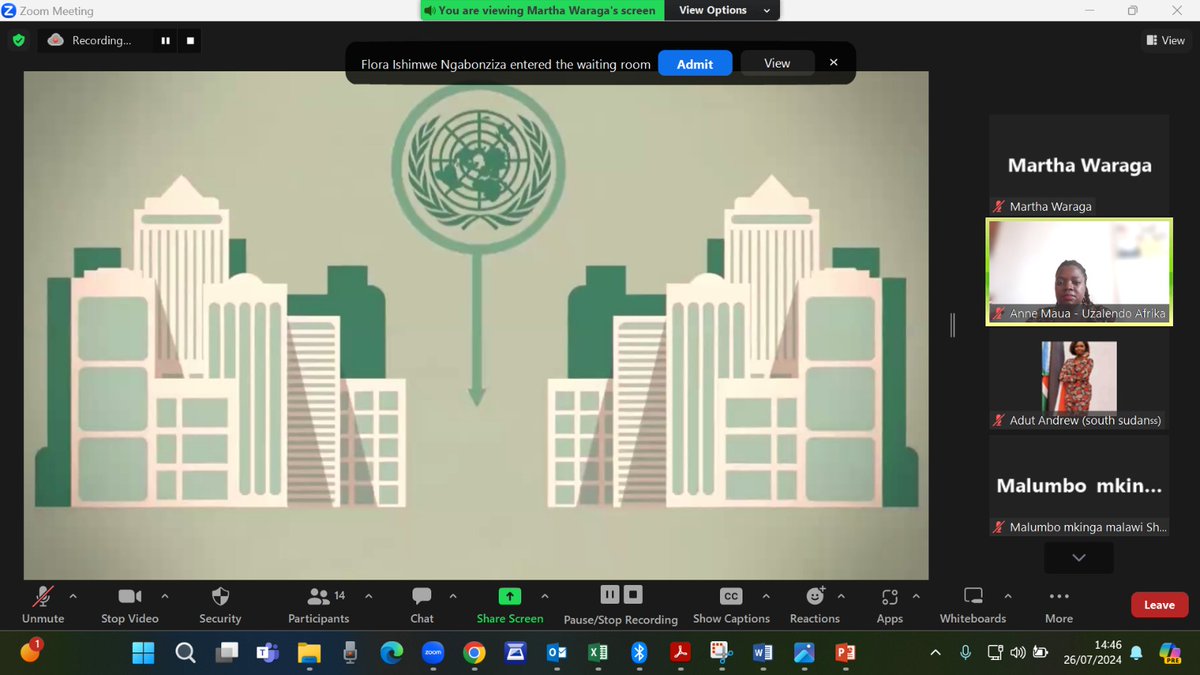This screenshot has height=675, width=1200.
Task: Open File Explorer from the taskbar
Action: pyautogui.click(x=308, y=653)
